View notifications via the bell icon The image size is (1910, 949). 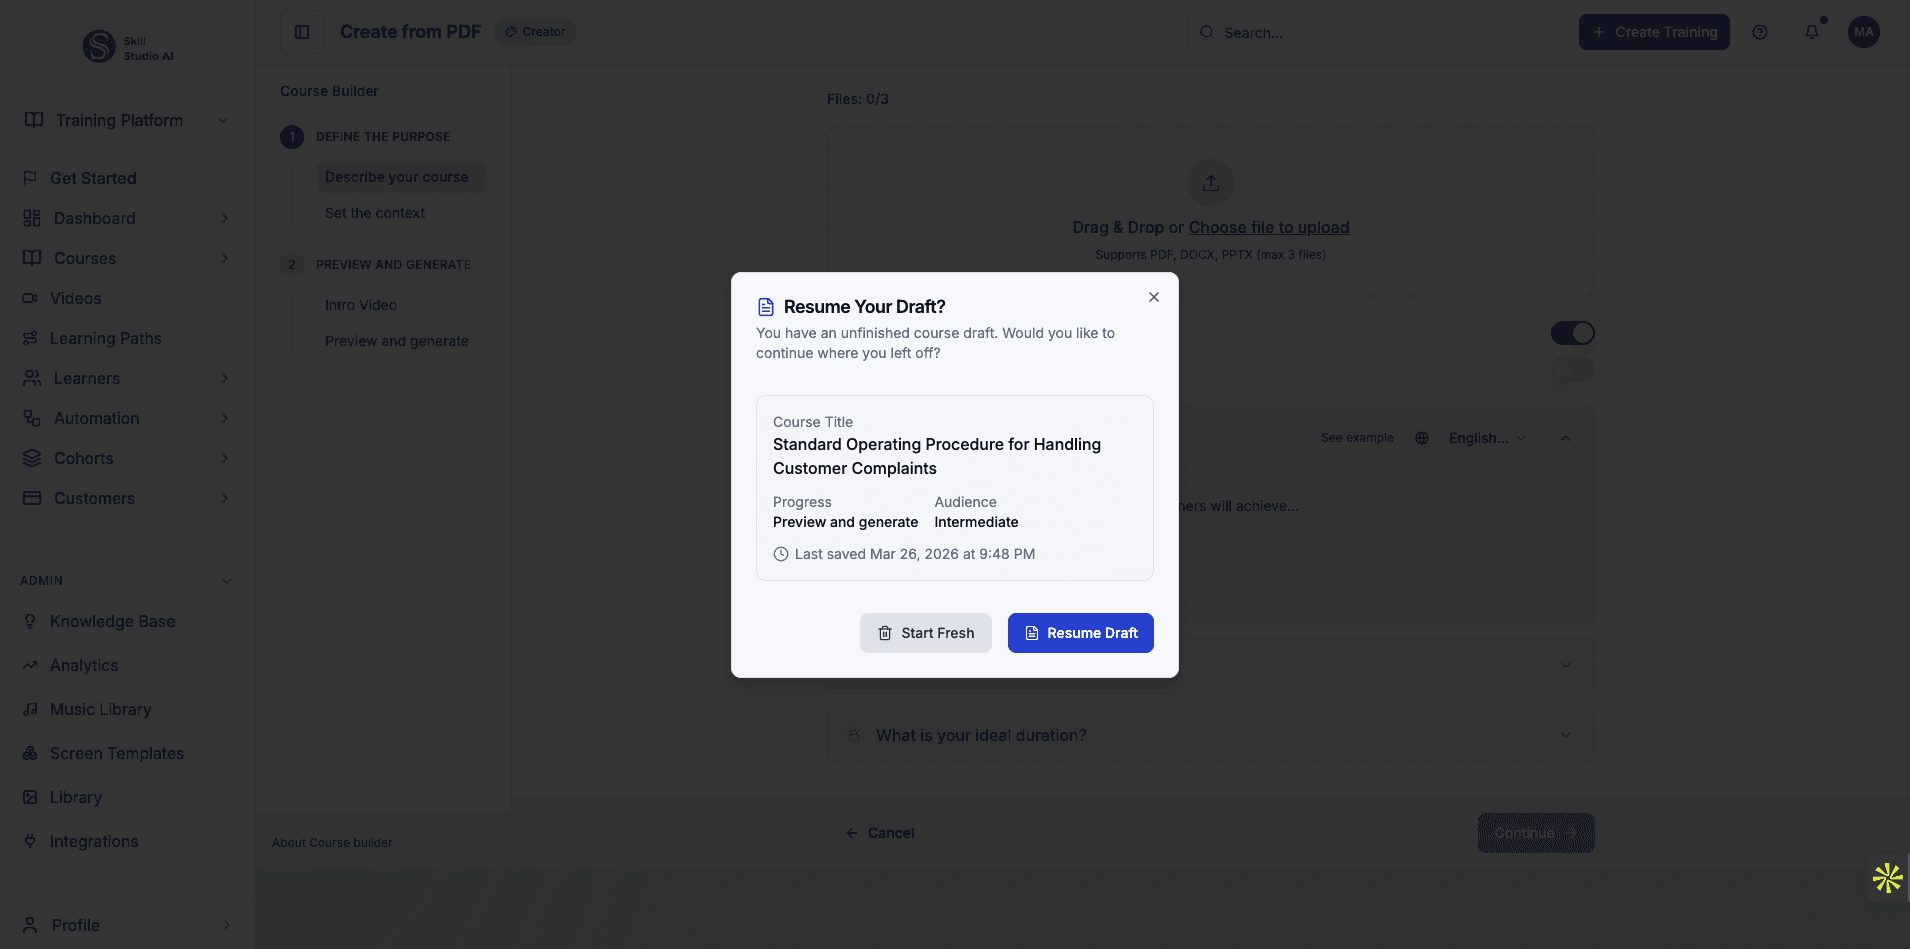(x=1811, y=31)
